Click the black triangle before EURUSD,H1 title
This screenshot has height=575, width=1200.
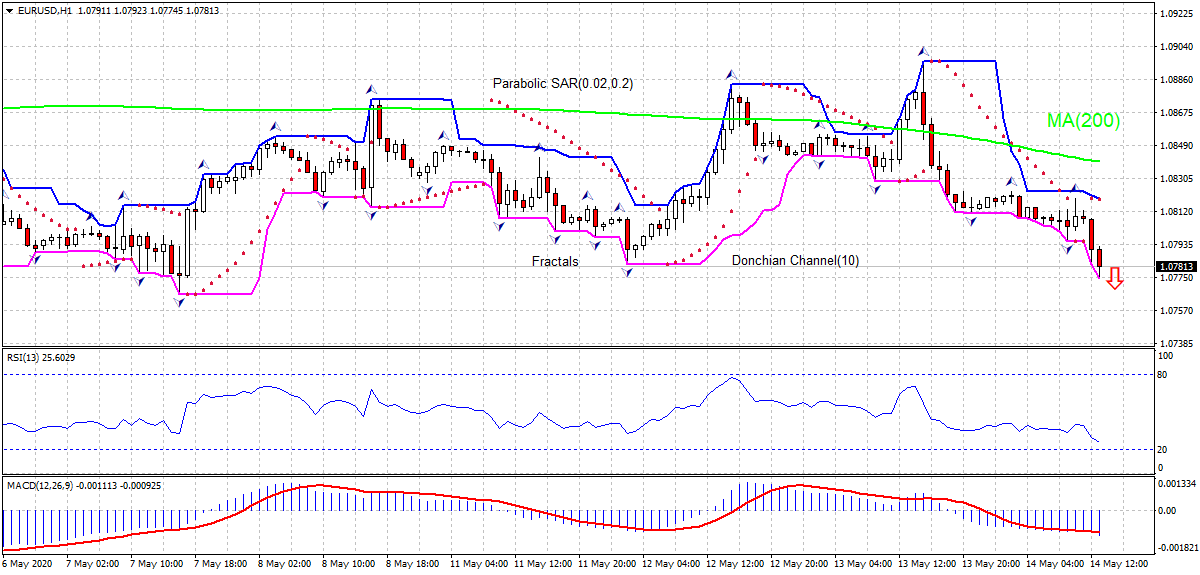pyautogui.click(x=8, y=10)
